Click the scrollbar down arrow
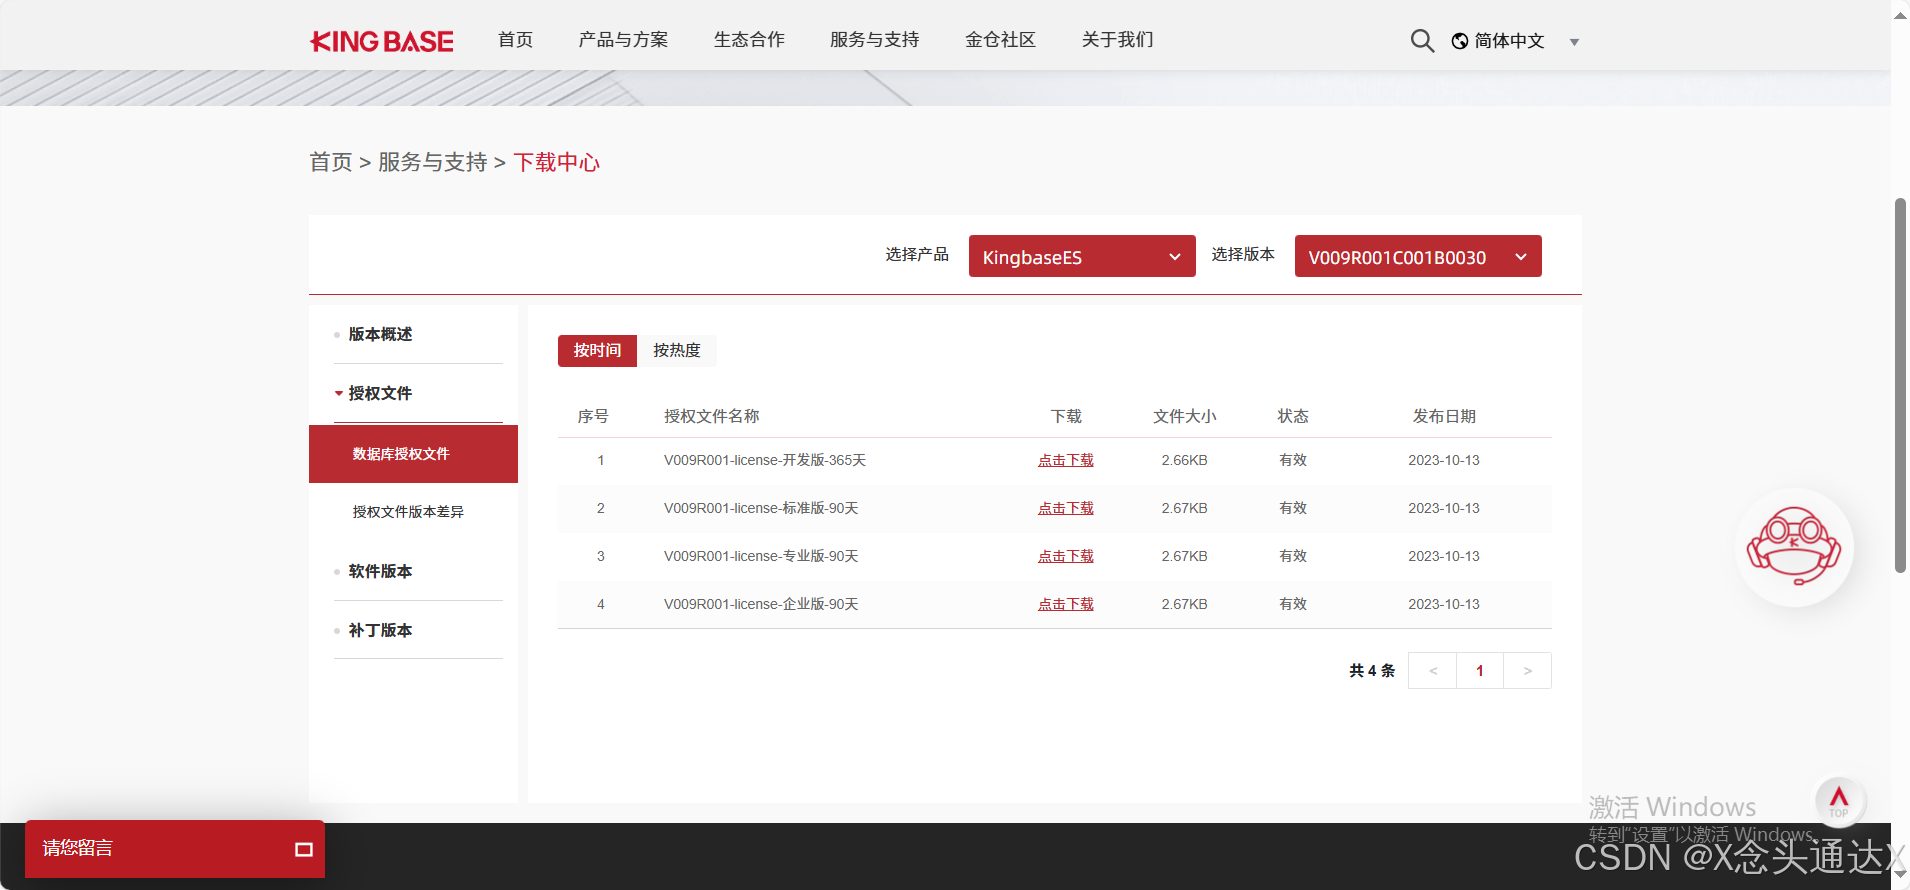 tap(1900, 875)
